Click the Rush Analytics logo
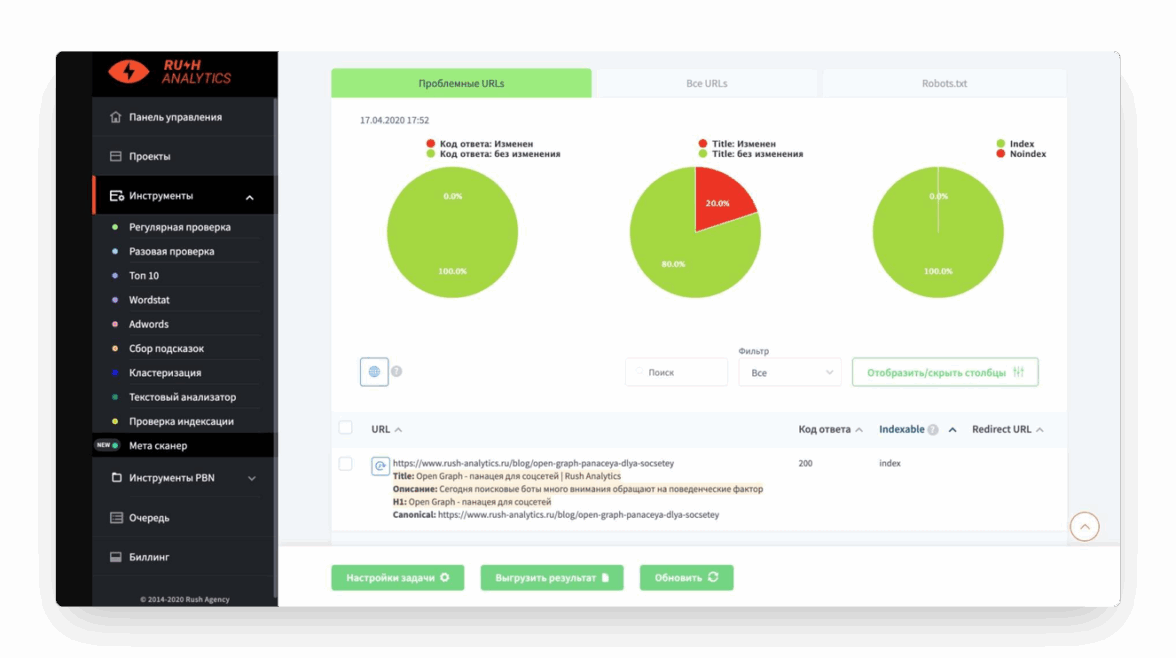The width and height of the screenshot is (1176, 658). pyautogui.click(x=170, y=72)
